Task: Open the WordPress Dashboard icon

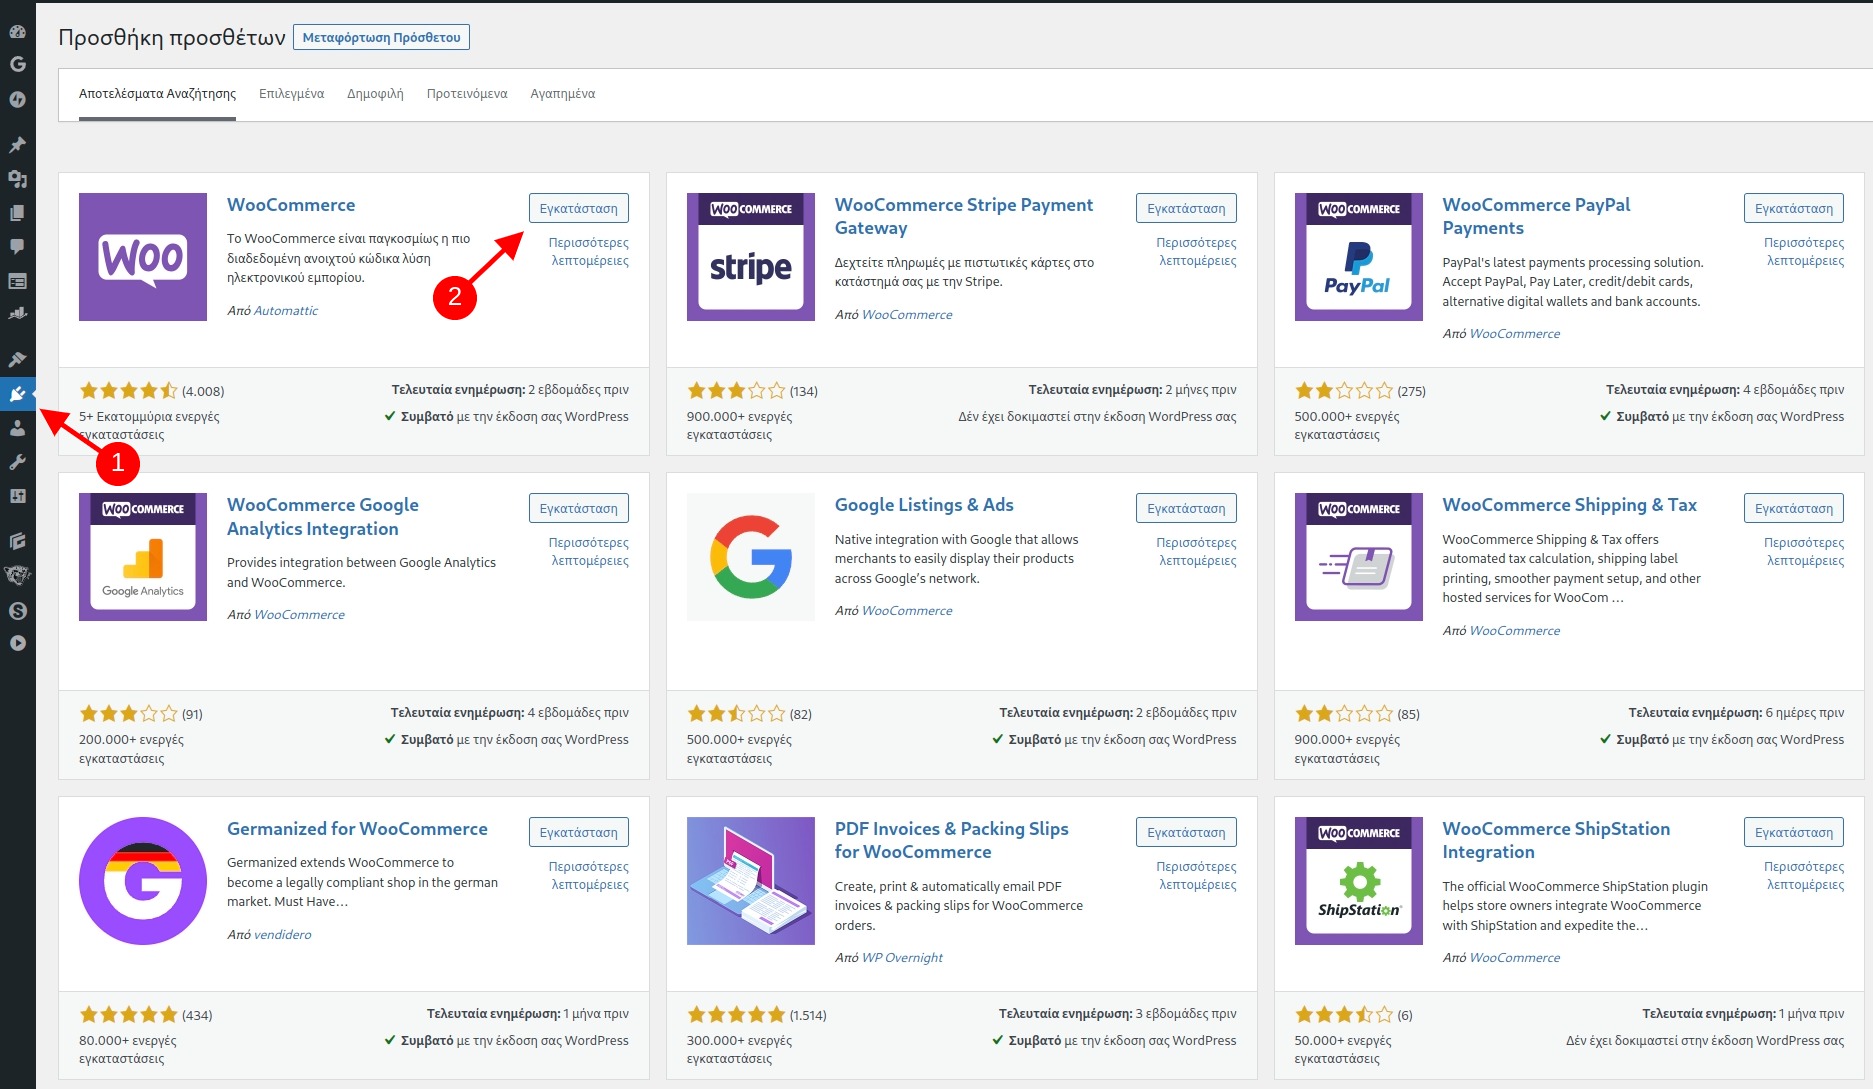Action: [18, 31]
